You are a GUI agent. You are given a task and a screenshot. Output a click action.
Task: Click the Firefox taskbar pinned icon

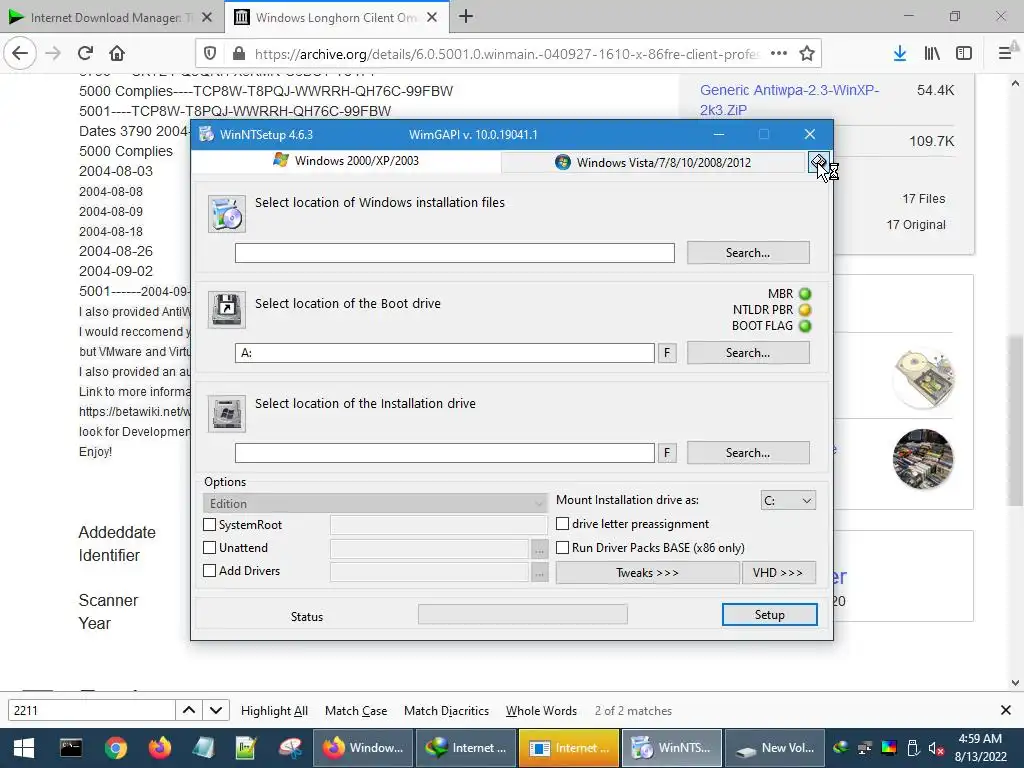coord(159,748)
